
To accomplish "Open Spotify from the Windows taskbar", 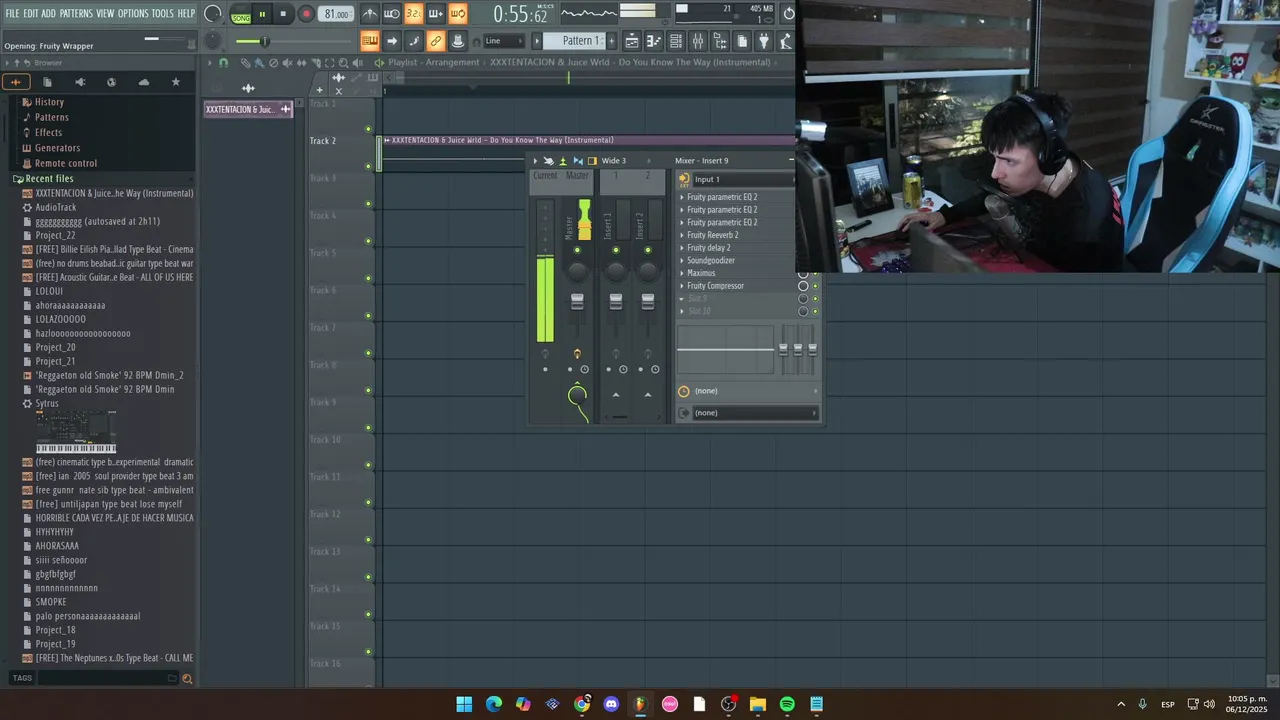I will pos(787,704).
